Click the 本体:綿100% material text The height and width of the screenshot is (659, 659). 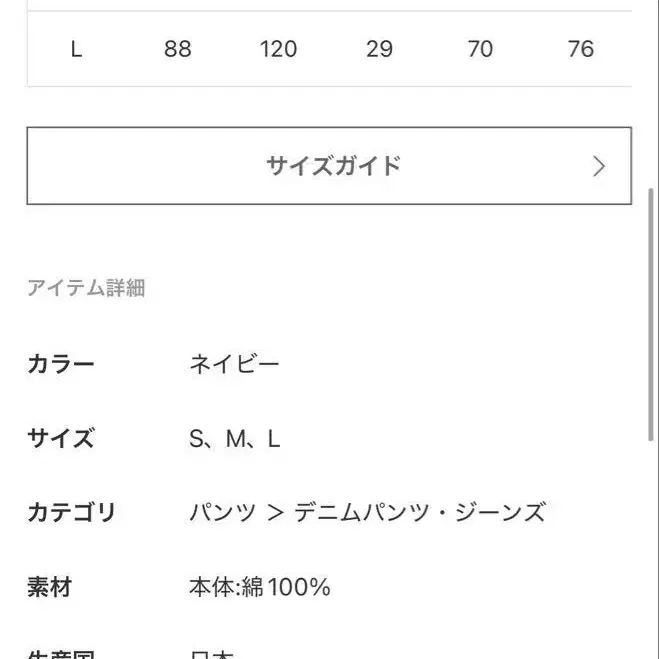(x=260, y=587)
